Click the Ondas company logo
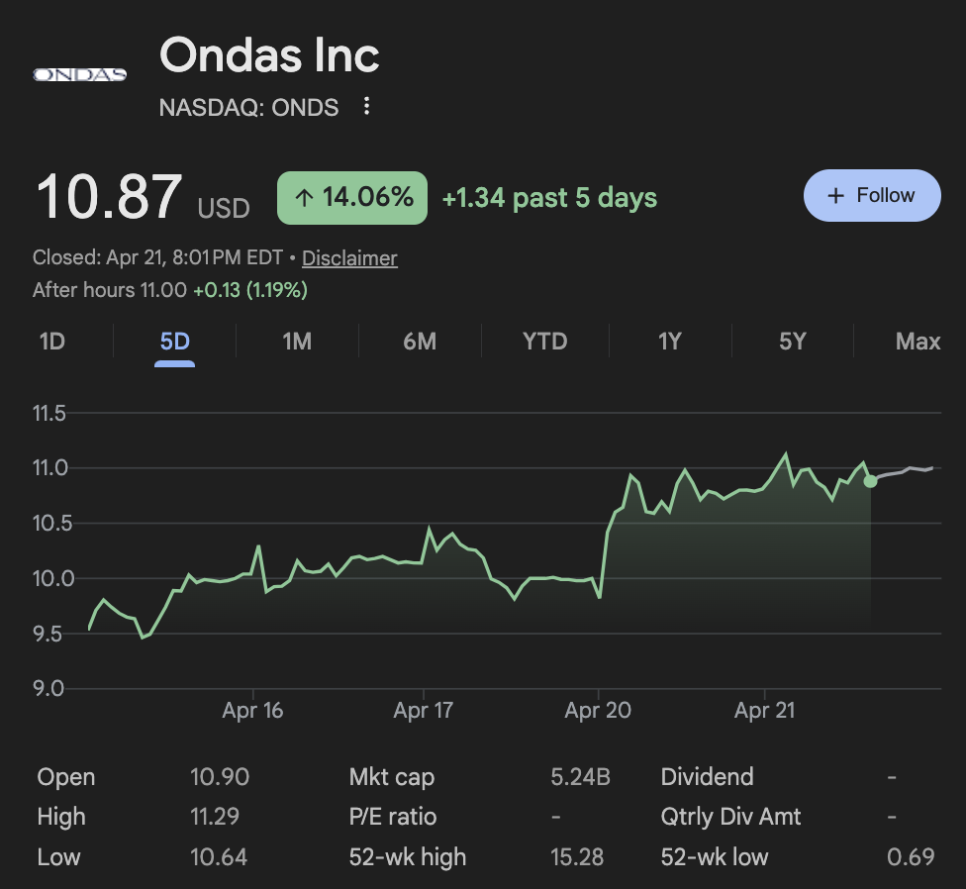 80,74
